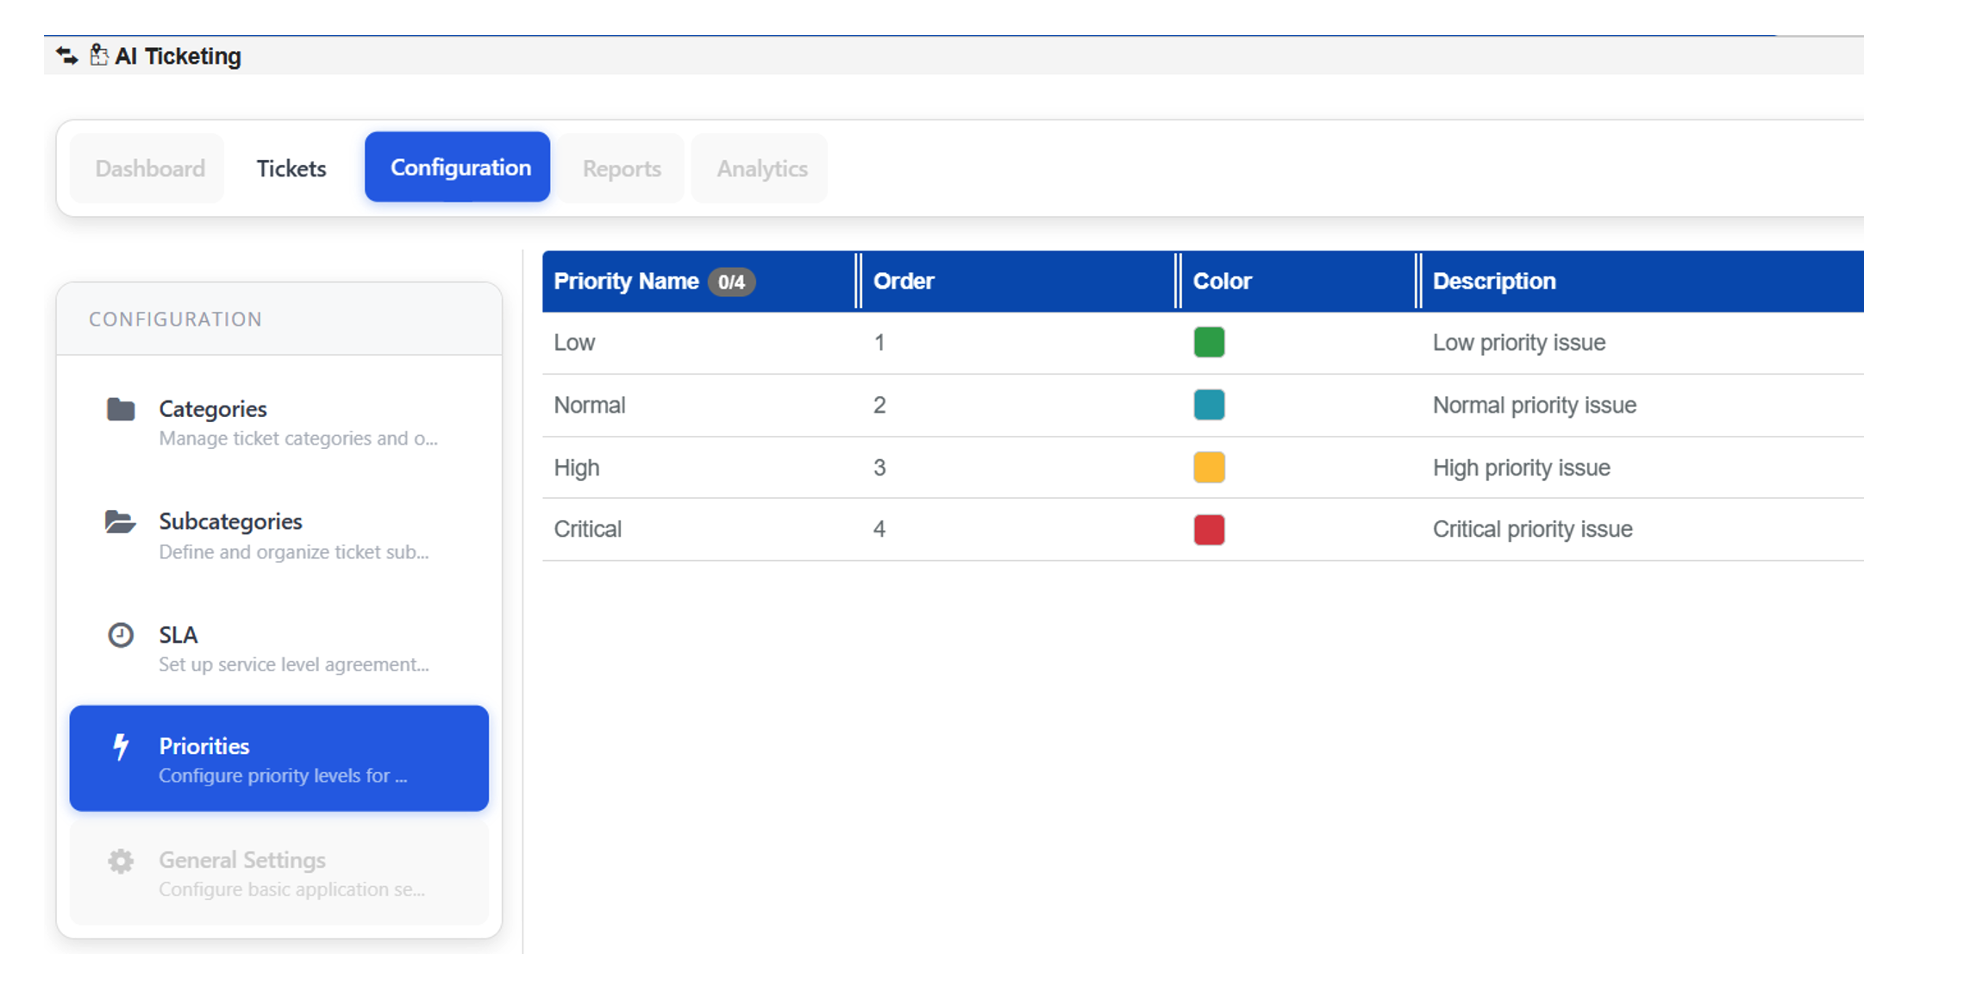Click the red color swatch for Critical

pyautogui.click(x=1208, y=529)
